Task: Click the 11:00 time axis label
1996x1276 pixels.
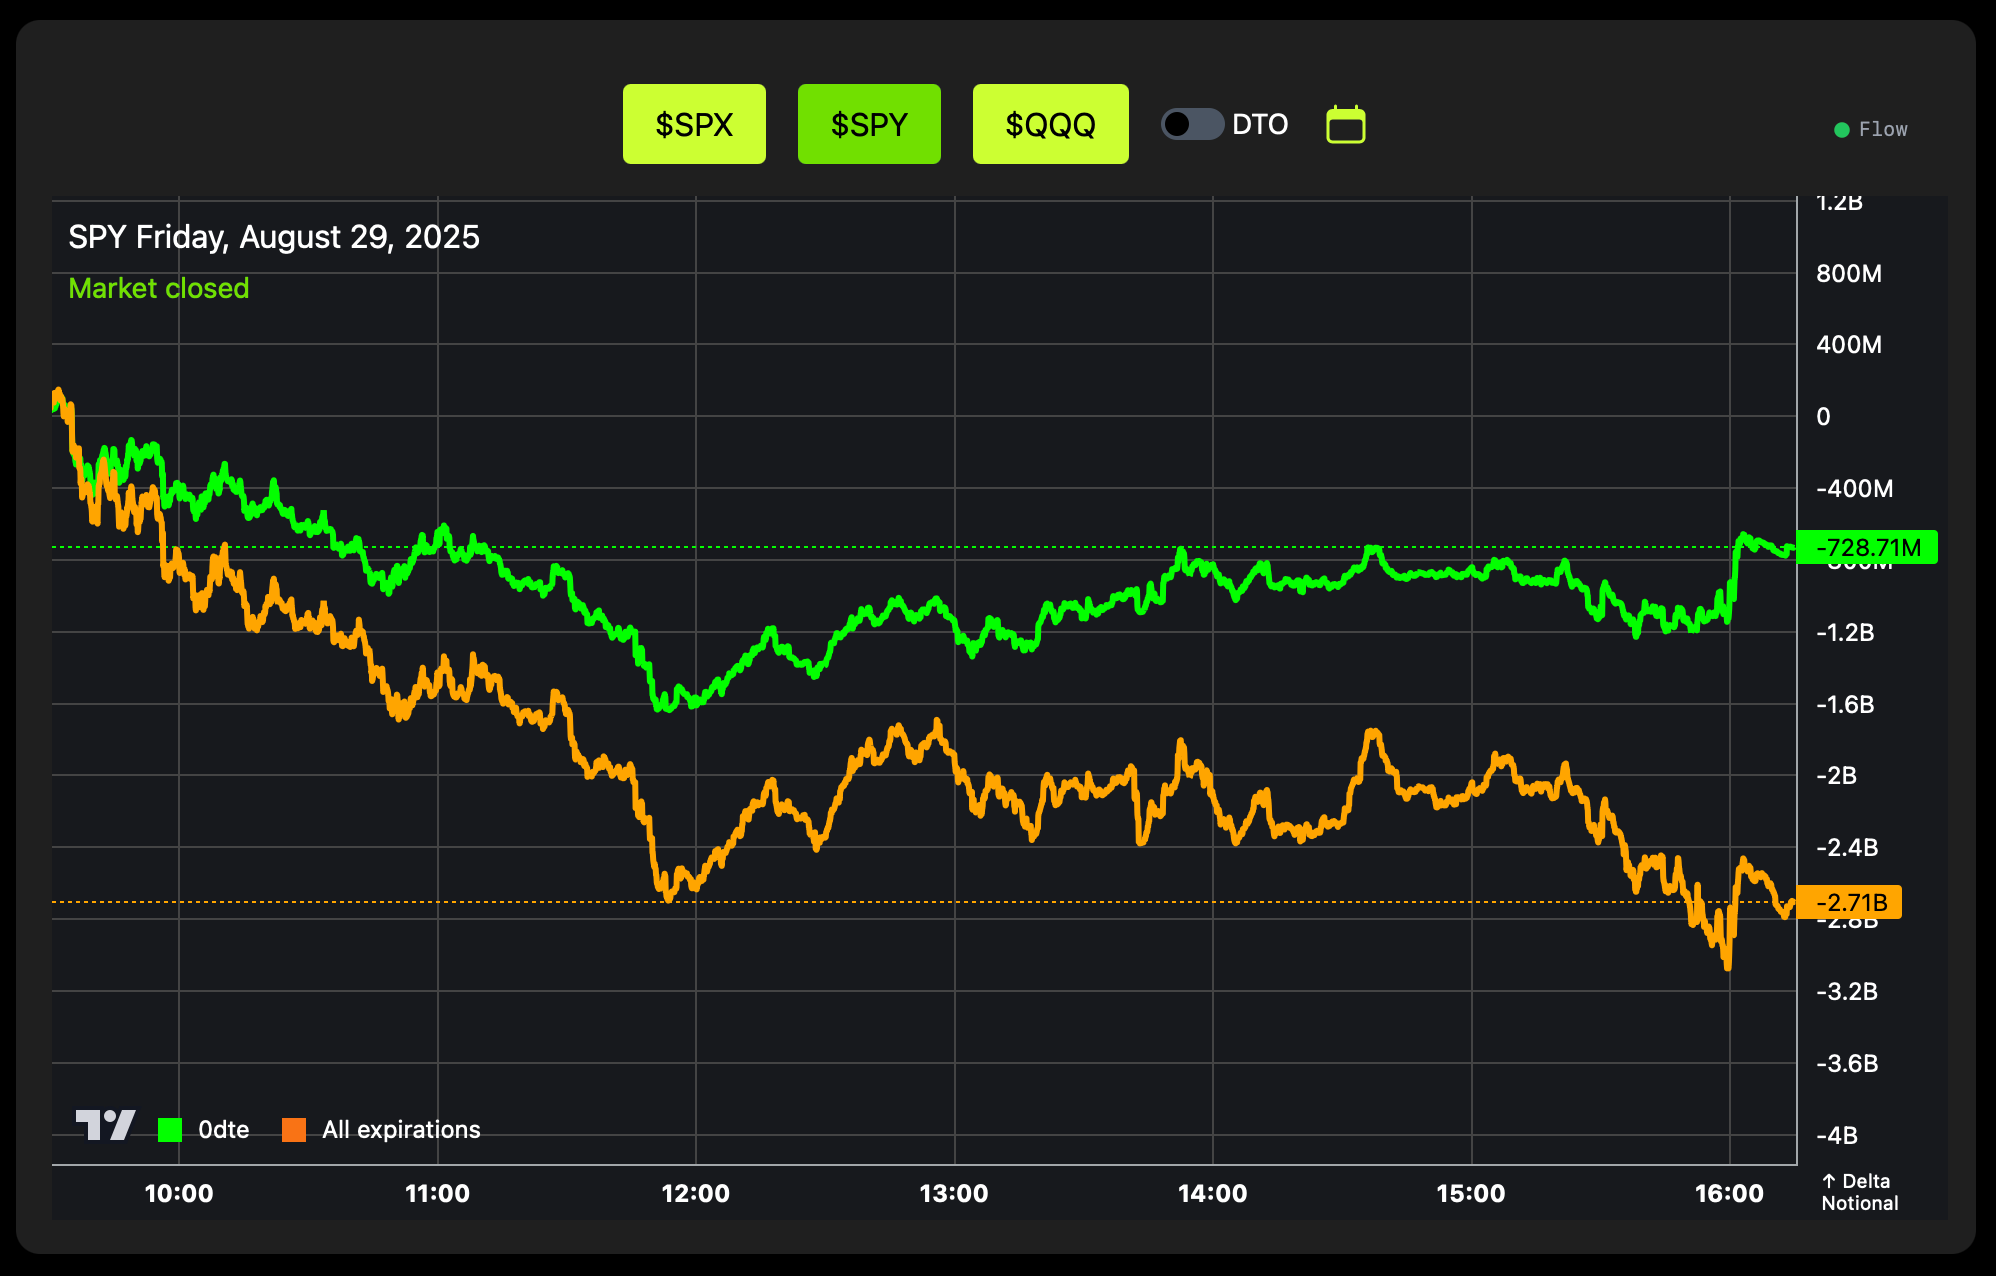Action: pyautogui.click(x=437, y=1193)
